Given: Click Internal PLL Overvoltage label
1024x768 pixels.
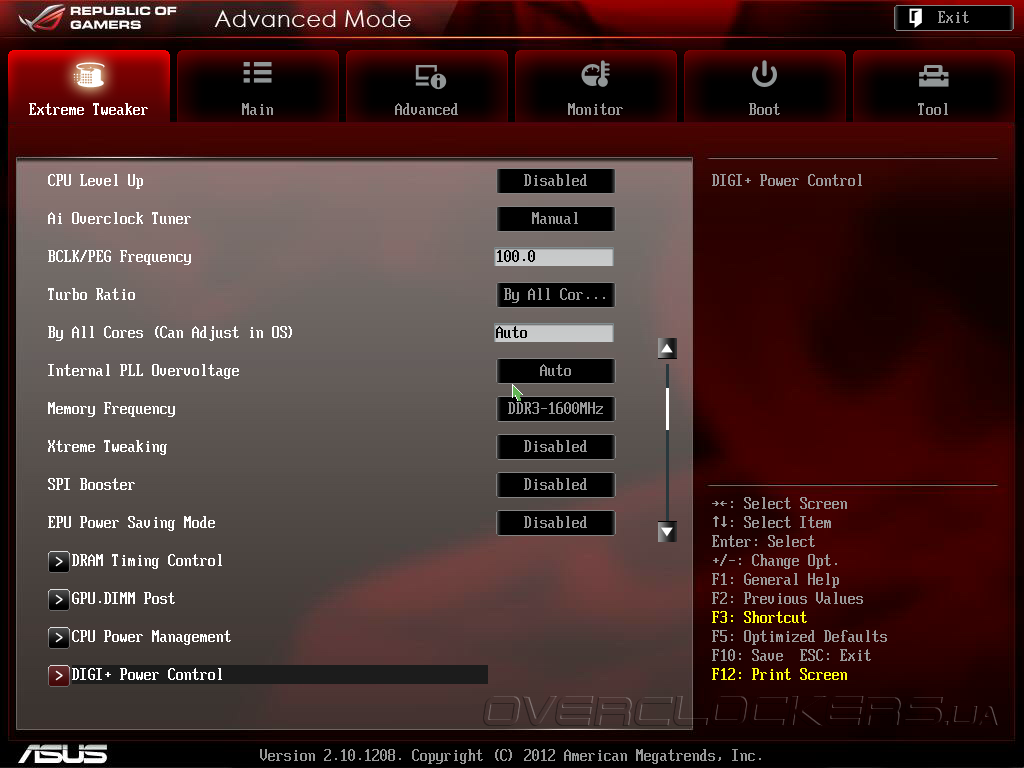Looking at the screenshot, I should point(143,371).
